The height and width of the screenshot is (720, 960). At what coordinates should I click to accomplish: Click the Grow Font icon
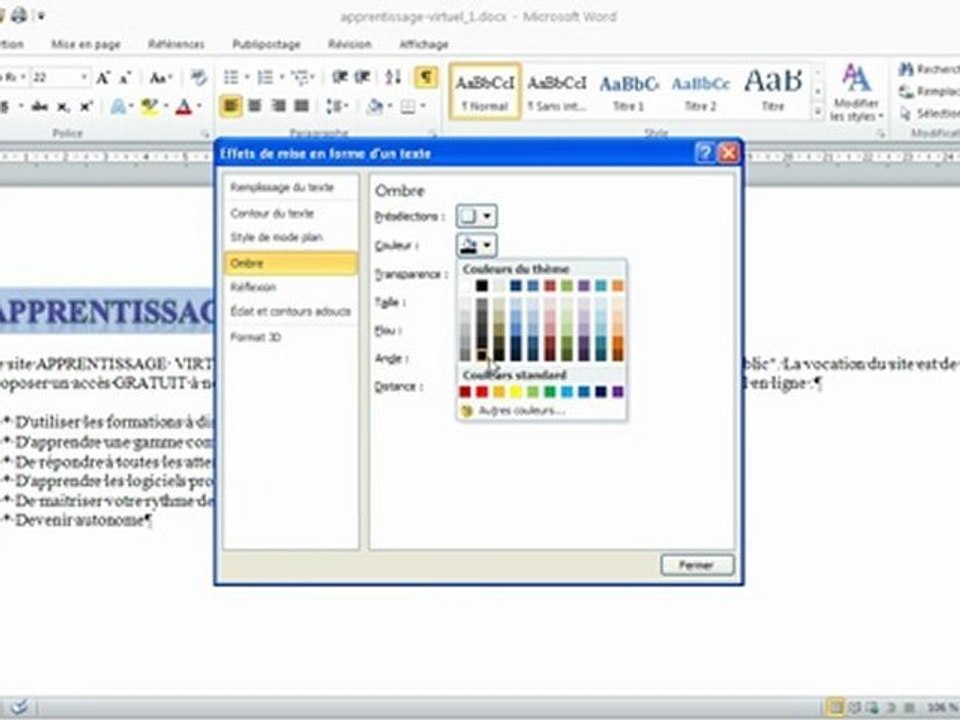pyautogui.click(x=103, y=78)
